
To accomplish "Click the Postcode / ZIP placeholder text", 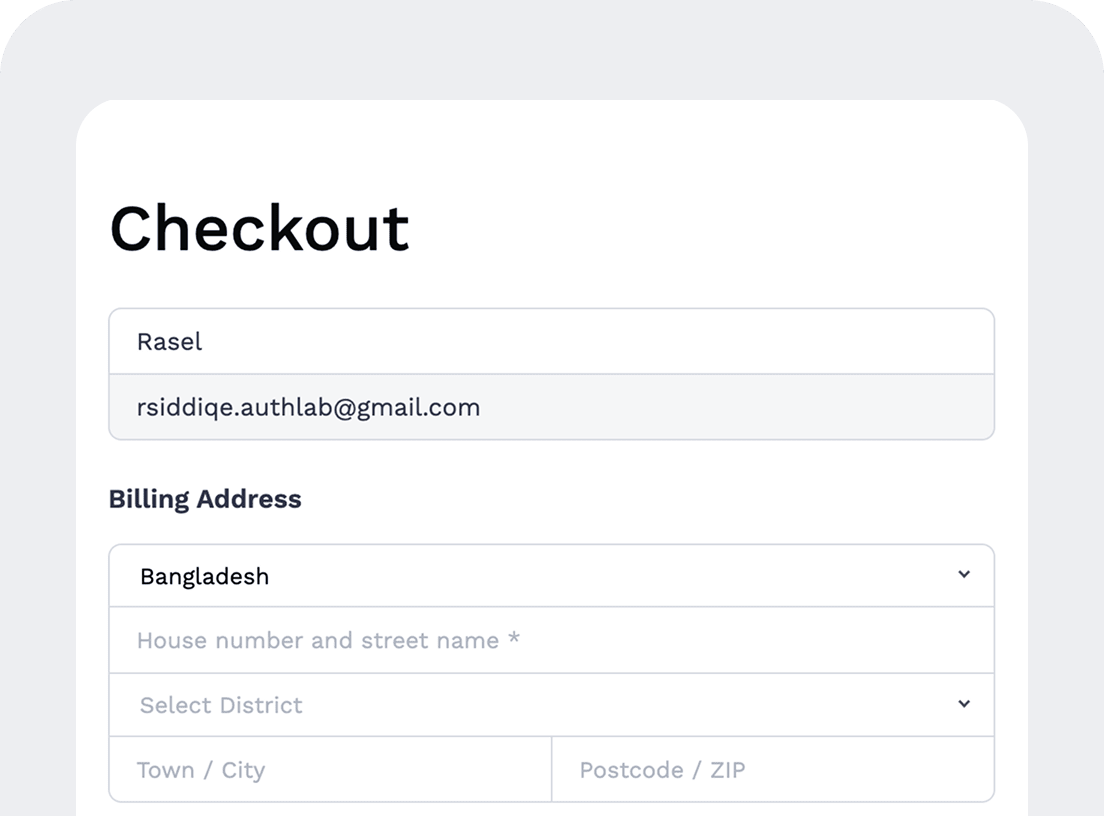I will coord(662,770).
